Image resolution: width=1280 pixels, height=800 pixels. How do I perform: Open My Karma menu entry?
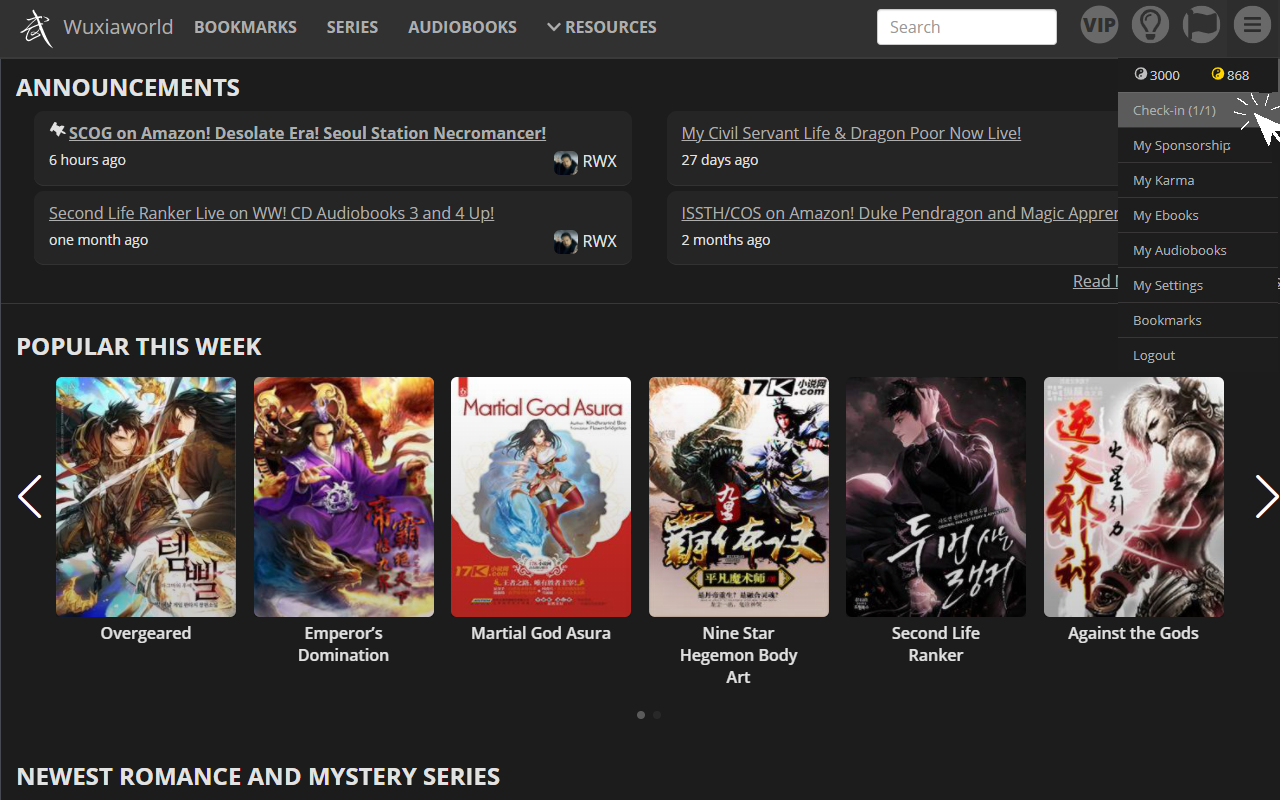point(1198,180)
